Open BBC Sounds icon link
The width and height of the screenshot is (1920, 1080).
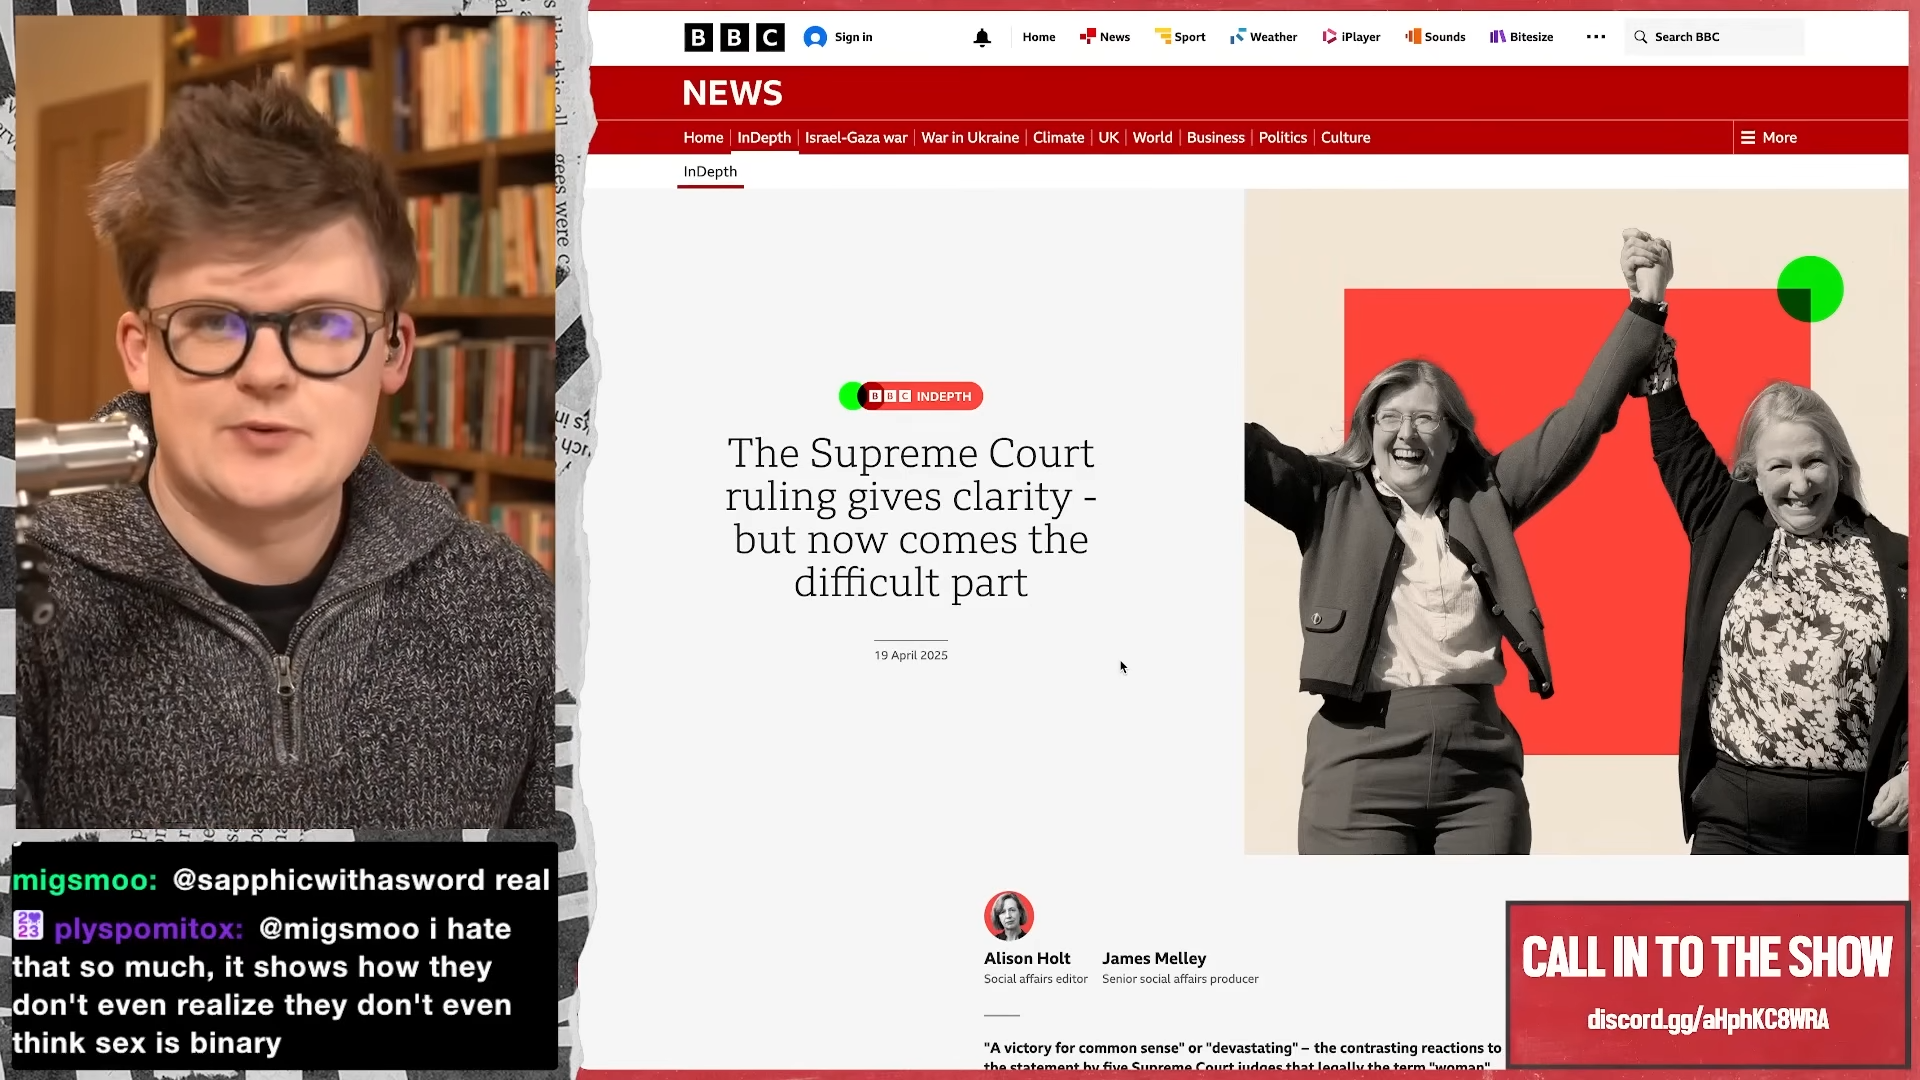click(1435, 37)
